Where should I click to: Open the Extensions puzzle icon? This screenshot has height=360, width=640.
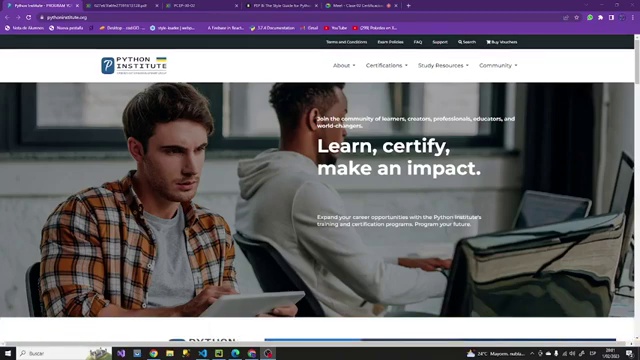click(x=600, y=18)
